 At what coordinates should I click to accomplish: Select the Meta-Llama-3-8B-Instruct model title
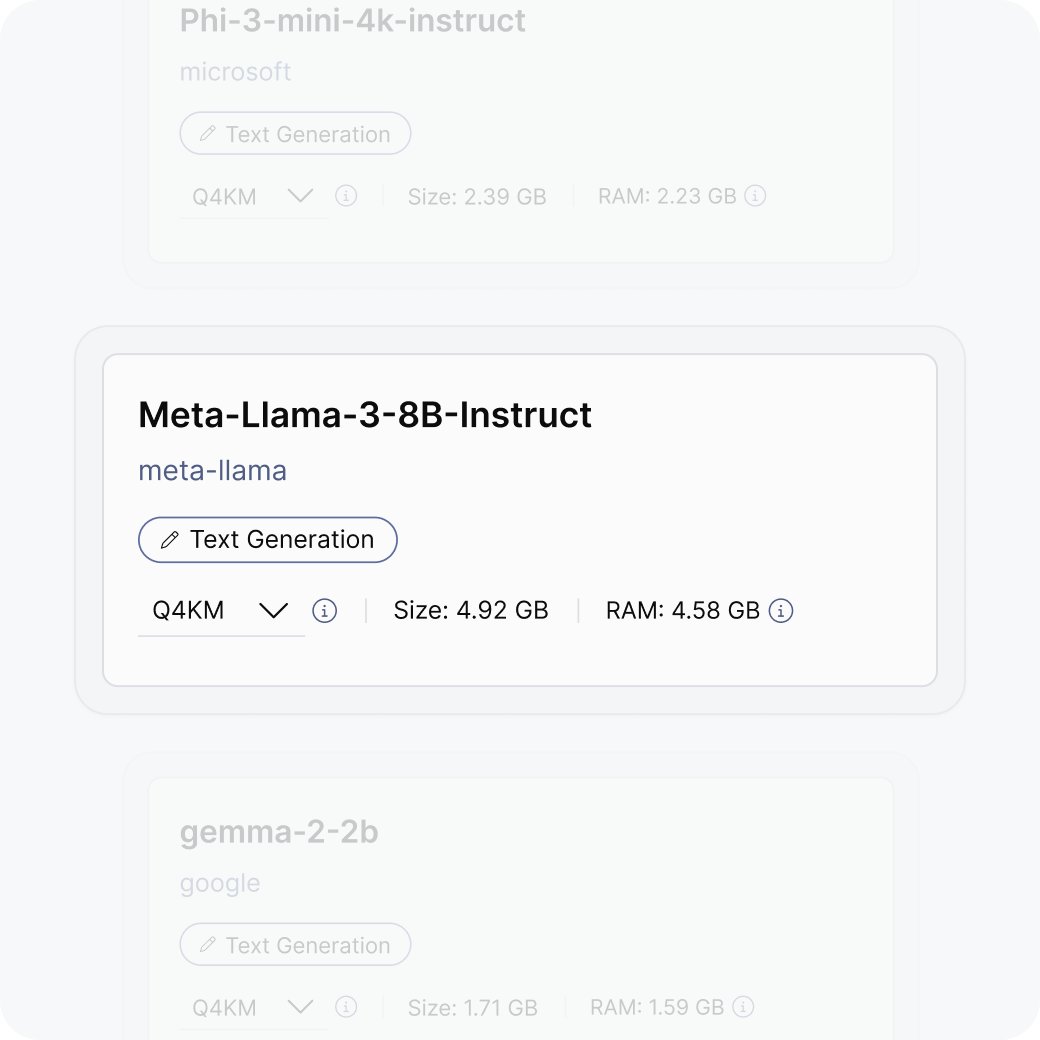(x=365, y=415)
